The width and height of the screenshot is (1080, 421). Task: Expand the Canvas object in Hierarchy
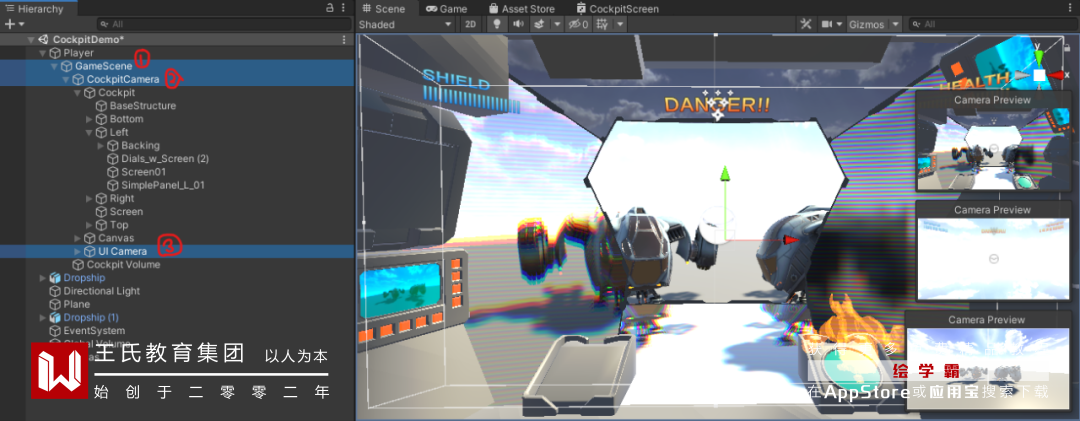coord(77,238)
